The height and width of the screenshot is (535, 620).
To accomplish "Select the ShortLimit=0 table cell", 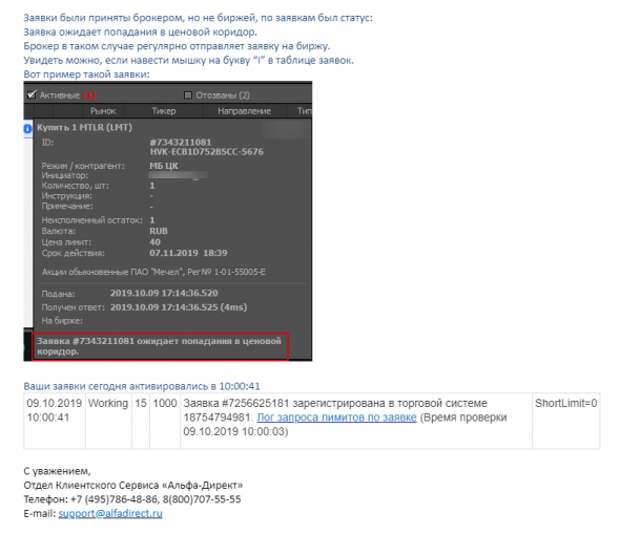I will pyautogui.click(x=565, y=403).
